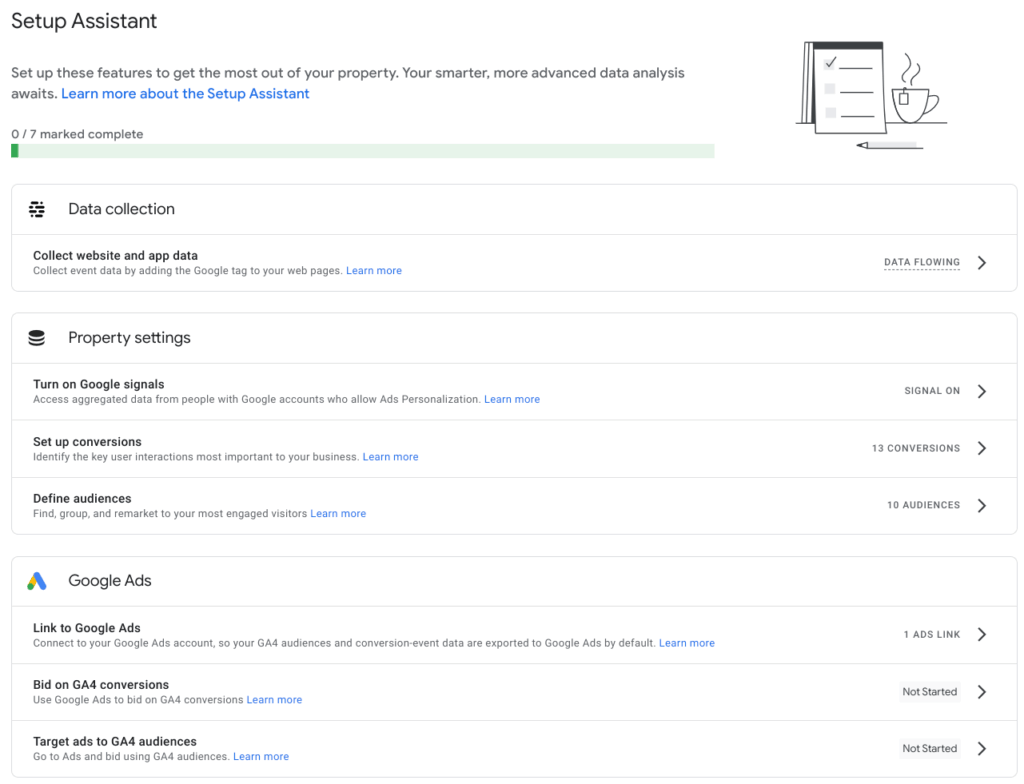Viewport: 1024px width, 784px height.
Task: Click the Google Ads triangle logo icon
Action: 37,580
